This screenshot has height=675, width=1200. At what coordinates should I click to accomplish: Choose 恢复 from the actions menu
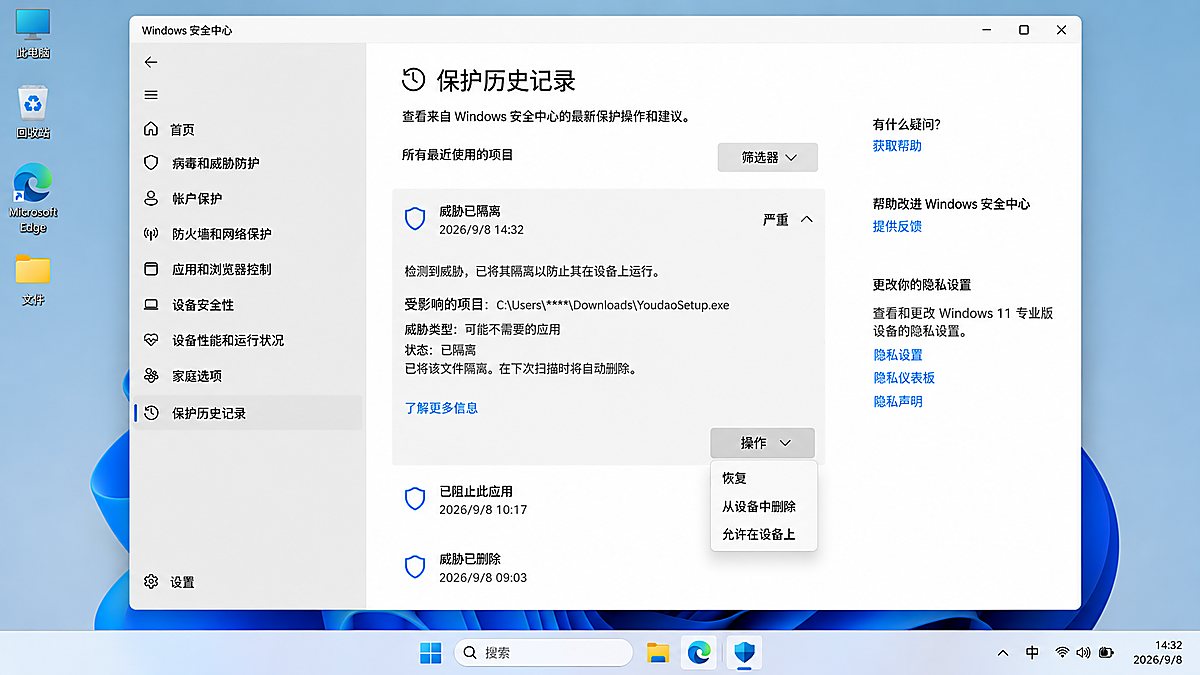763,479
